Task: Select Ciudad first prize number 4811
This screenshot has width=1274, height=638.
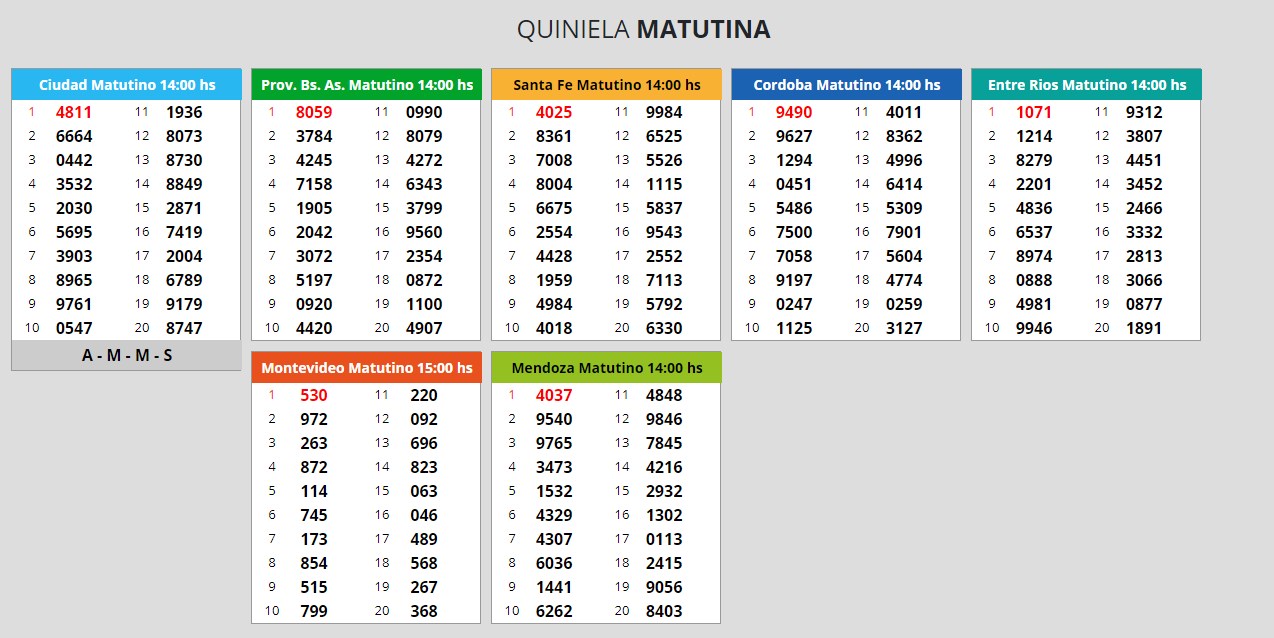Action: pyautogui.click(x=74, y=112)
